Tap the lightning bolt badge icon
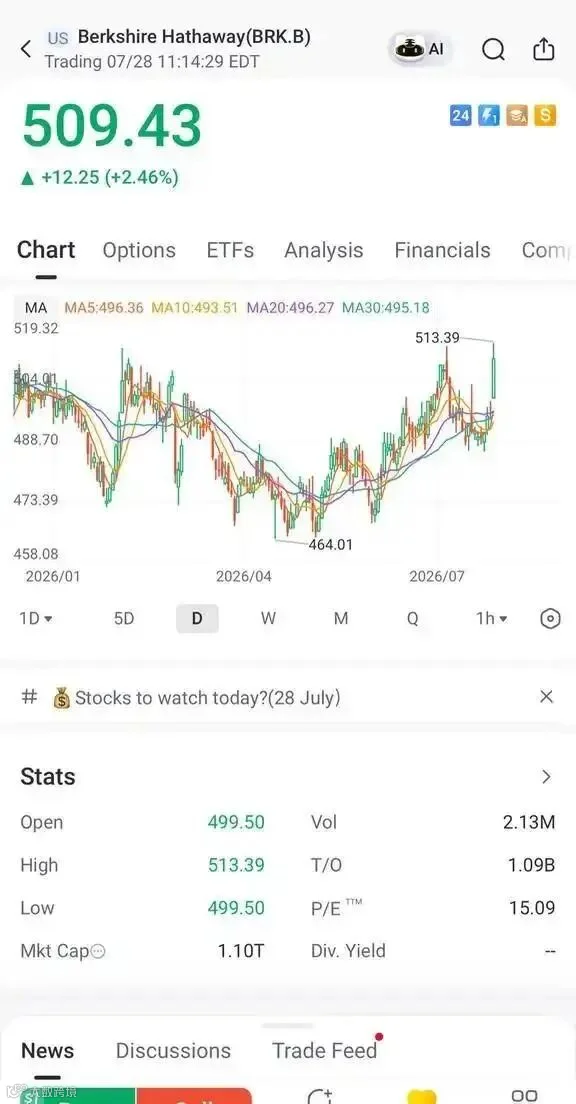The height and width of the screenshot is (1104, 576). pos(489,115)
